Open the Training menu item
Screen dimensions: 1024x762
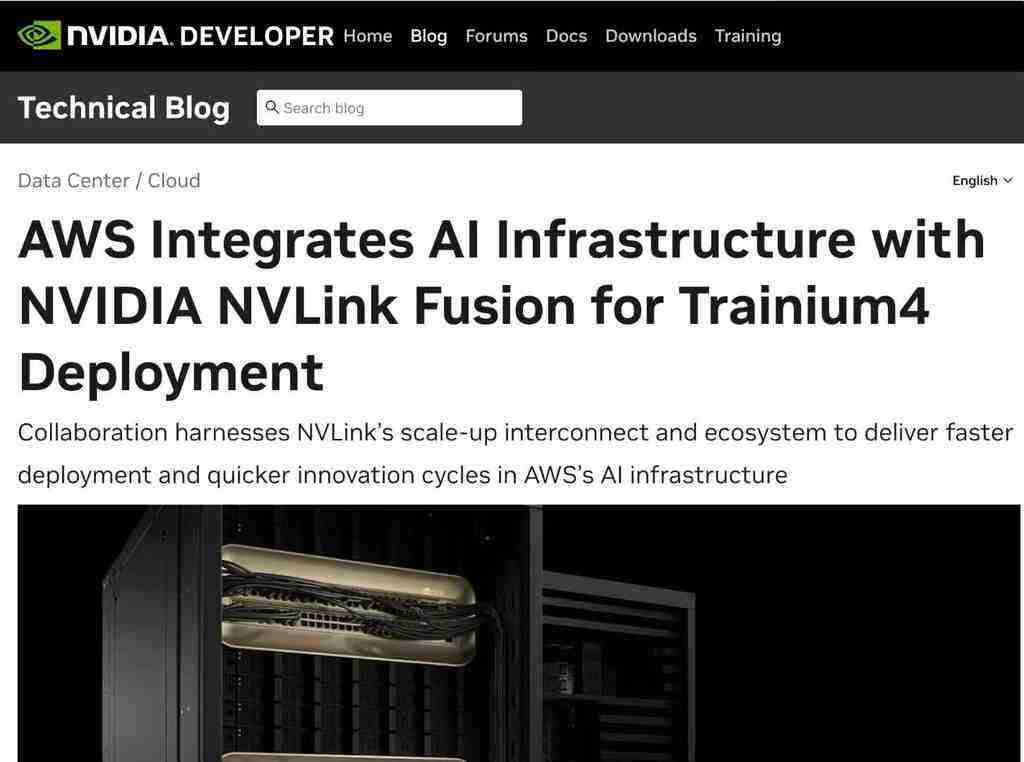point(747,36)
